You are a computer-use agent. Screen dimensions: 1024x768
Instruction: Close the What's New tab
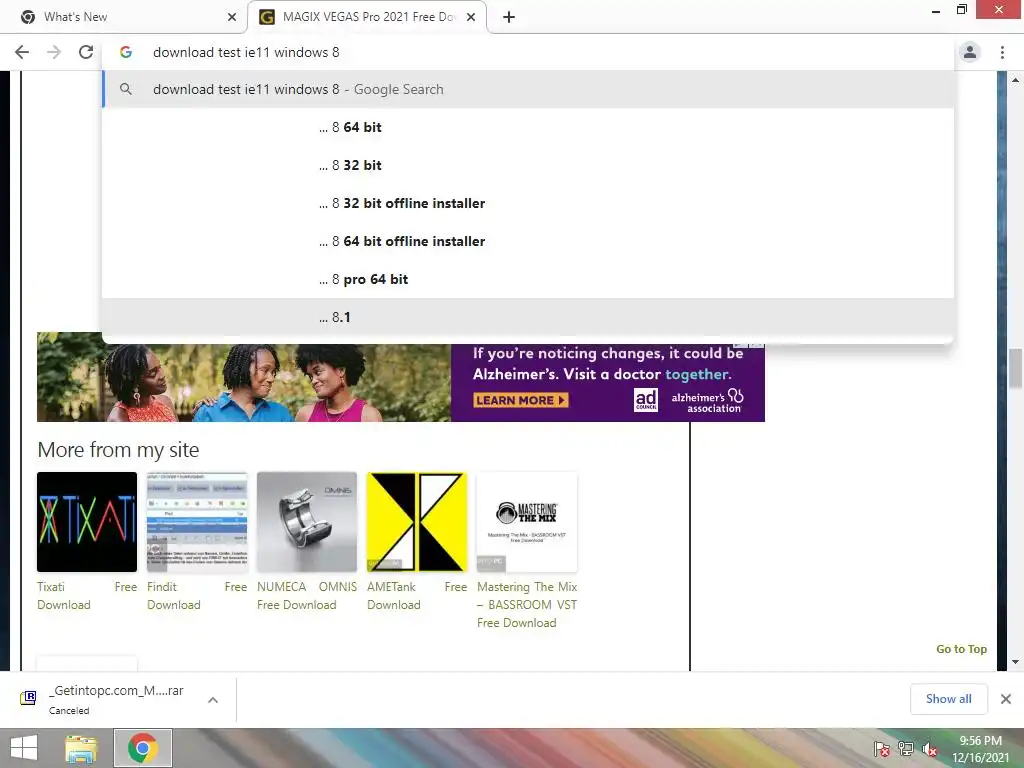coord(232,17)
